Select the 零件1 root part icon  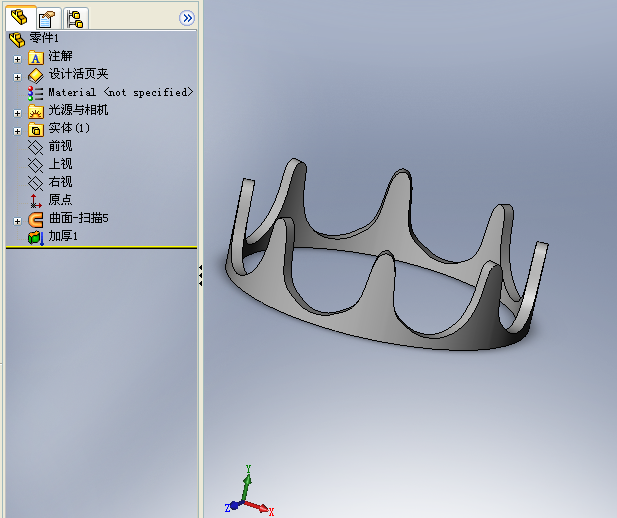(17, 39)
